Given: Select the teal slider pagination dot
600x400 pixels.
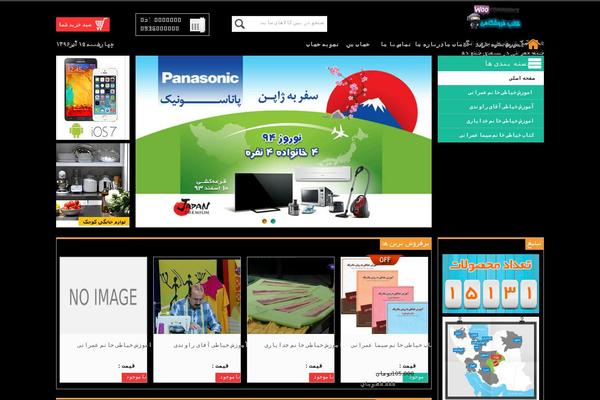Looking at the screenshot, I should tap(273, 221).
